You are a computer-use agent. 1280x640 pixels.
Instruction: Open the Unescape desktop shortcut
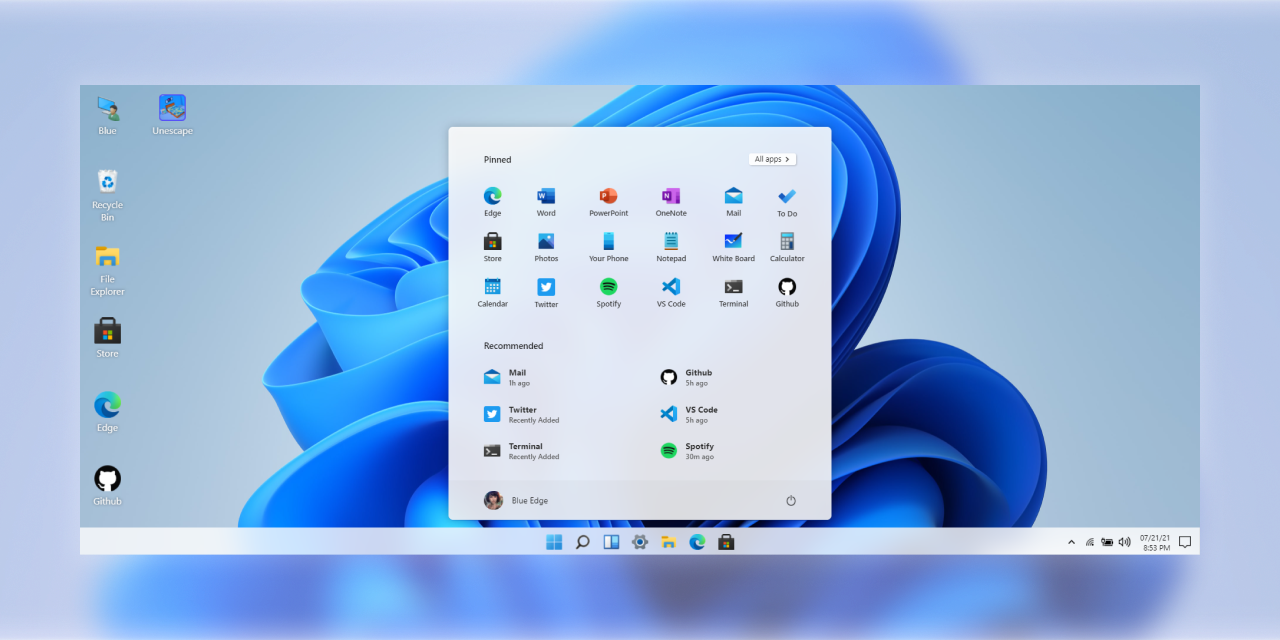tap(172, 108)
